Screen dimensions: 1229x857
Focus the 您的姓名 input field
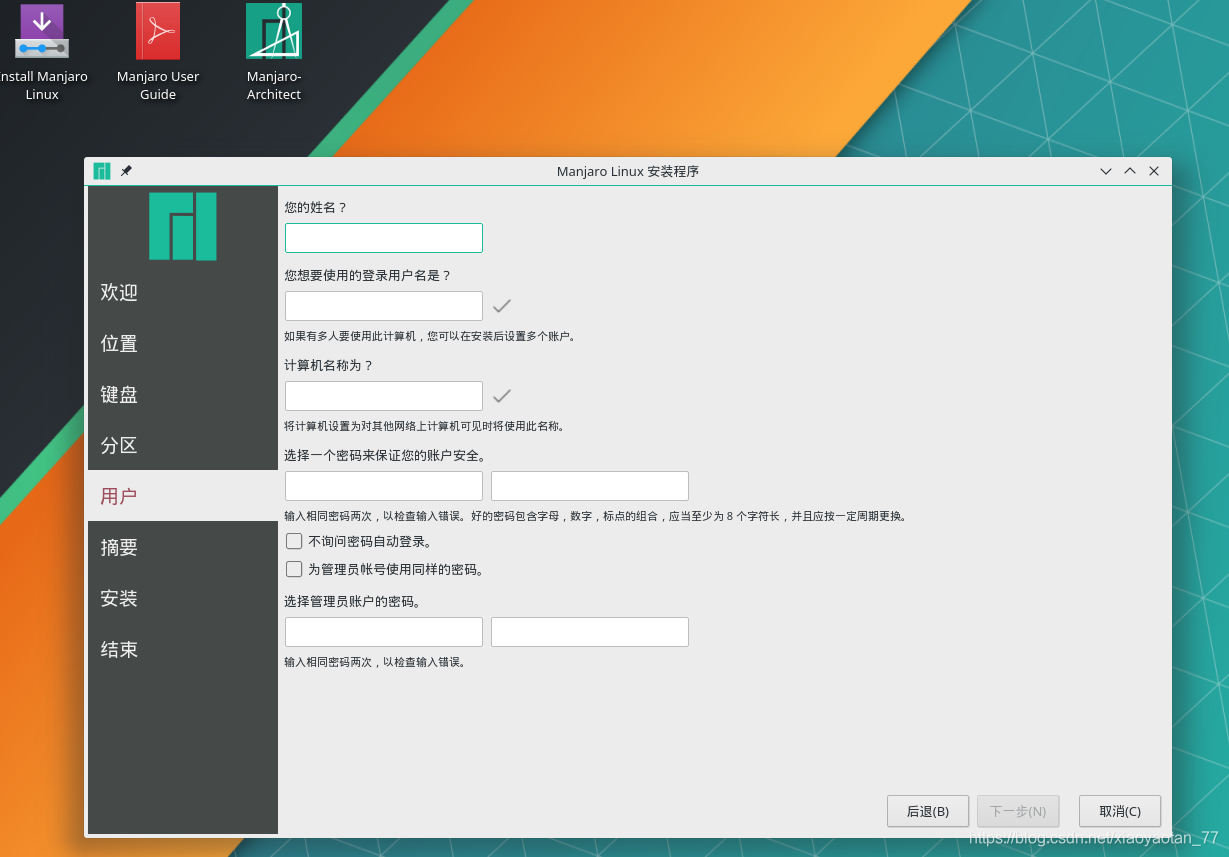384,238
